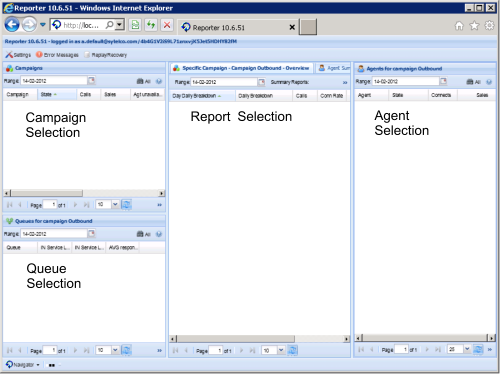Click the Sales column in Campaigns panel
Viewport: 500px width, 374px height.
[115, 95]
